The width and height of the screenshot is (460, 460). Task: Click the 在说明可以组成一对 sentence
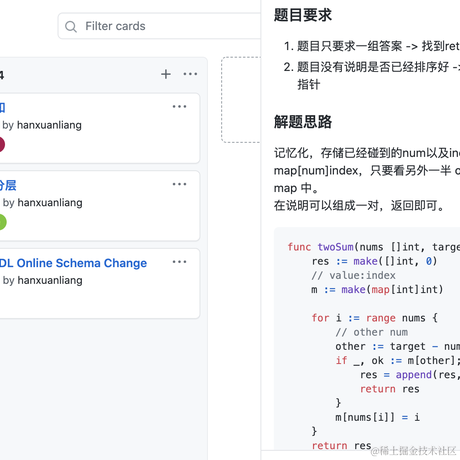(360, 206)
